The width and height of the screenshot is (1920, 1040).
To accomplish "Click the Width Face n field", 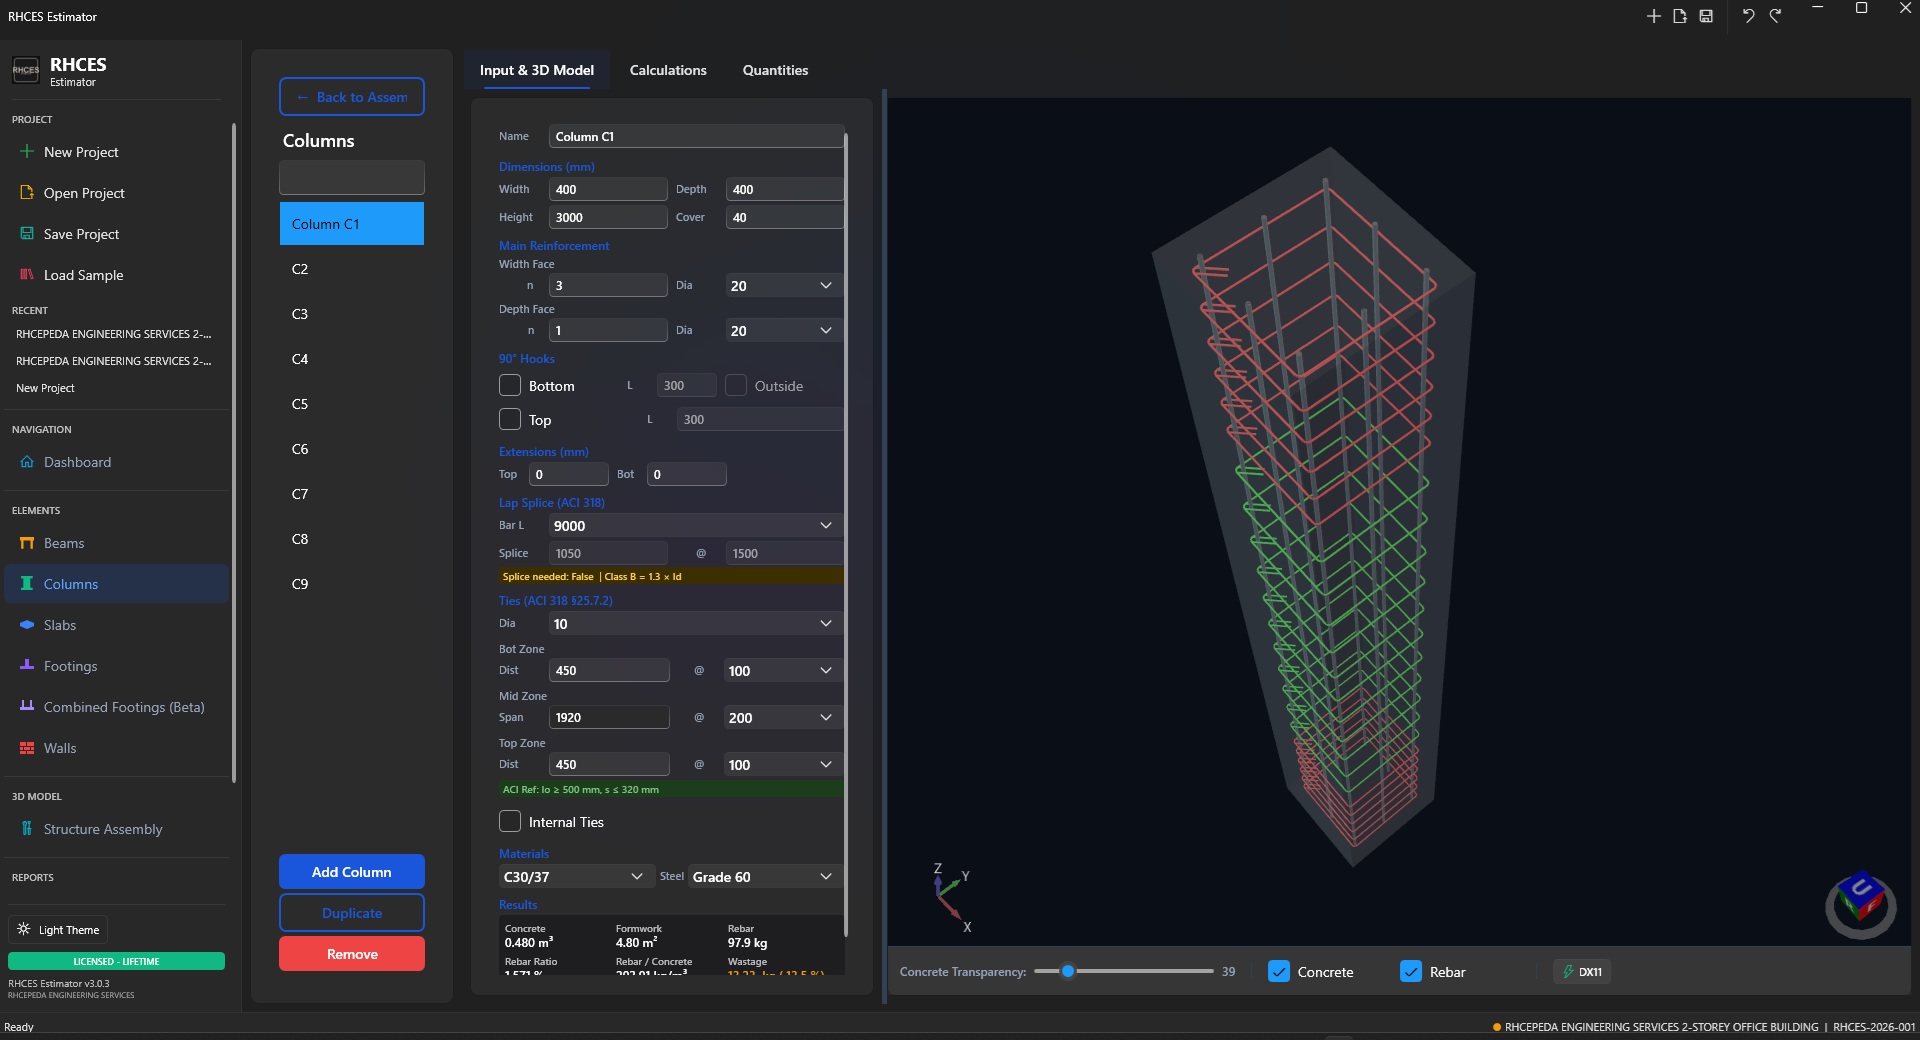I will (608, 285).
